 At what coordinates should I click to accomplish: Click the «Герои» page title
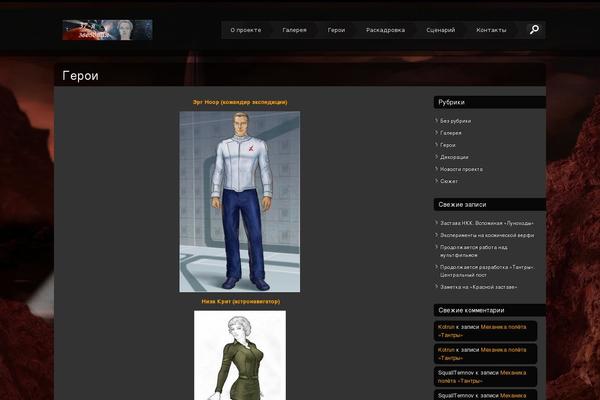(80, 76)
